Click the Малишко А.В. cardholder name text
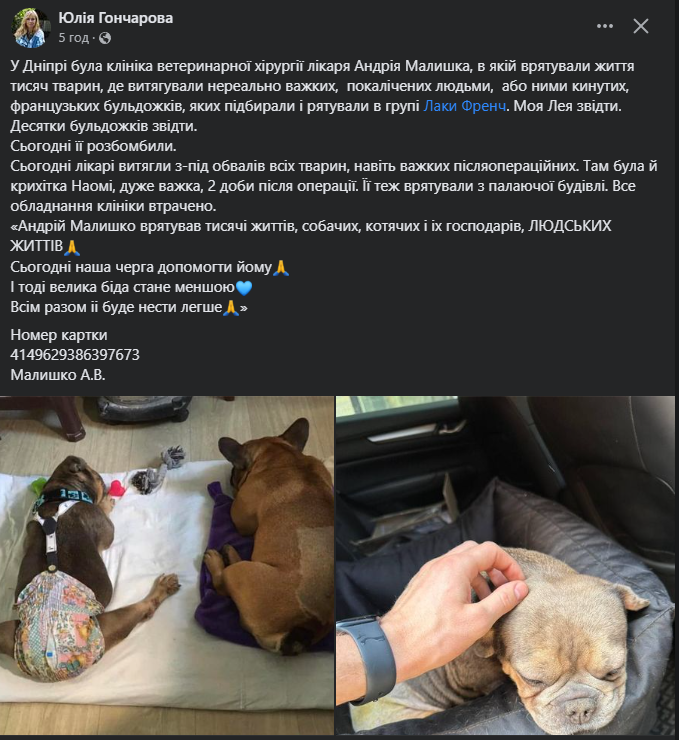This screenshot has width=679, height=740. 58,375
